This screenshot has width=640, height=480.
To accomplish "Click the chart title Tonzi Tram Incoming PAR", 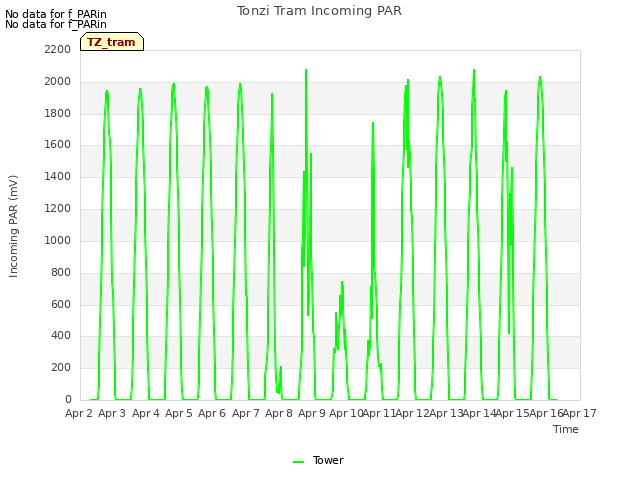I will 319,11.
